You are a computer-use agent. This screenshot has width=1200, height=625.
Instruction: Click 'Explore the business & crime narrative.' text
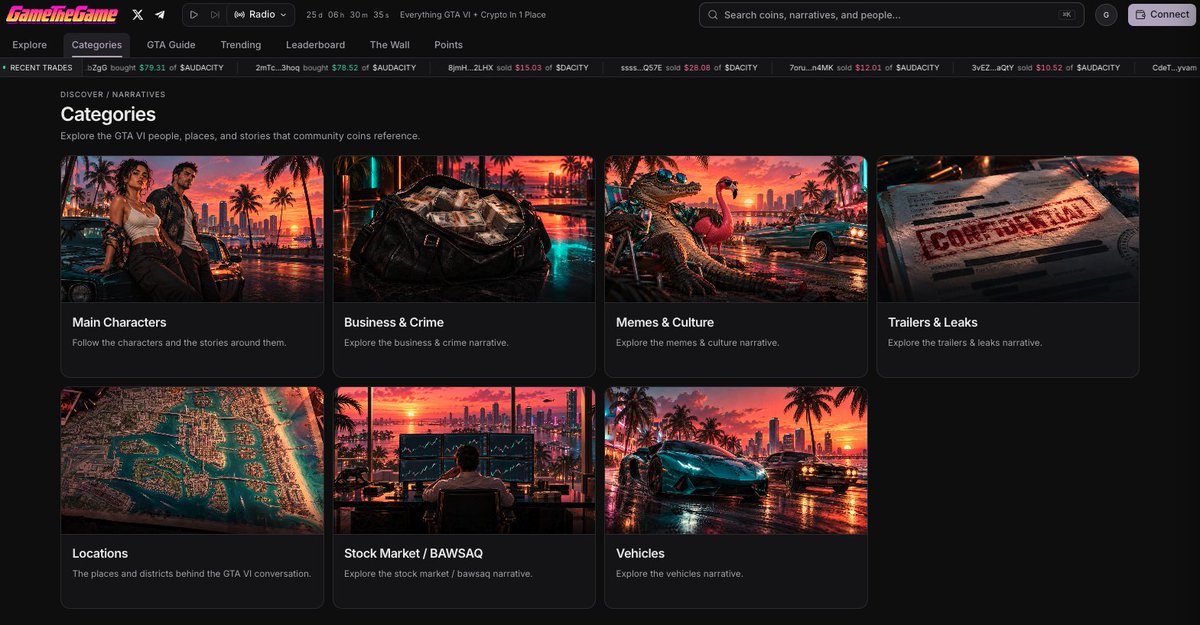[x=426, y=343]
